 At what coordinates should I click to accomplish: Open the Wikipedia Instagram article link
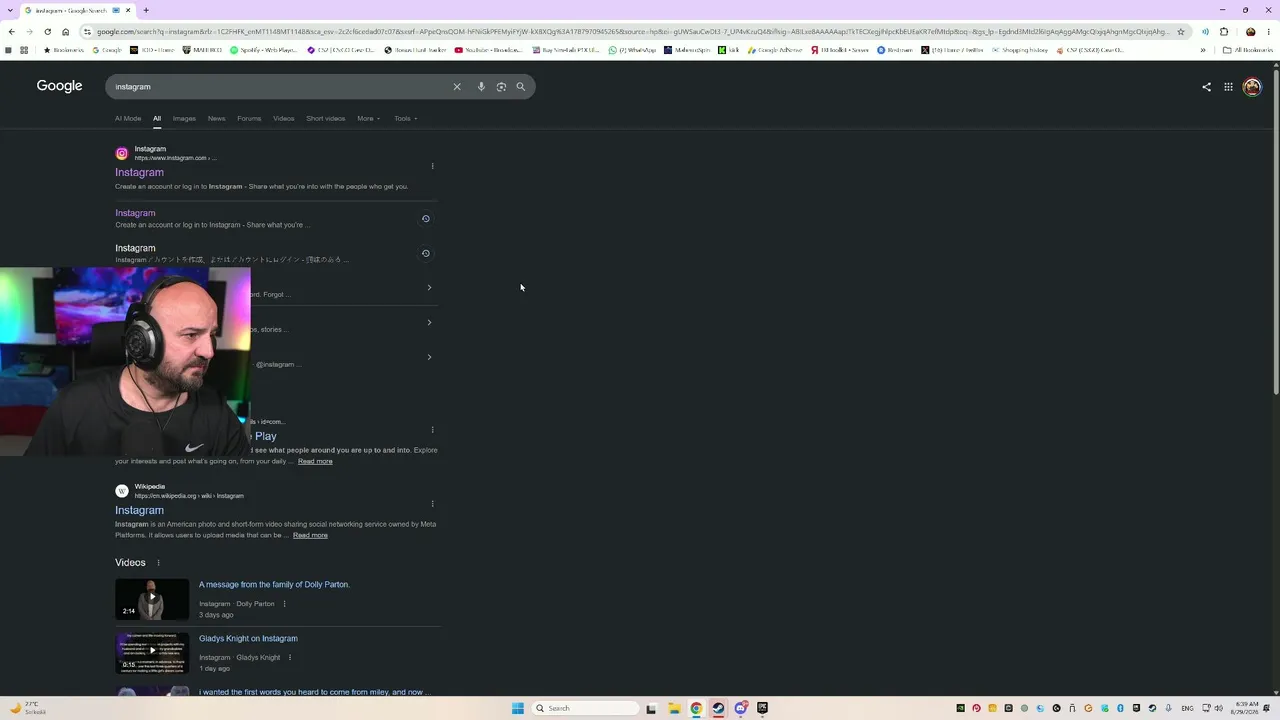[x=139, y=510]
